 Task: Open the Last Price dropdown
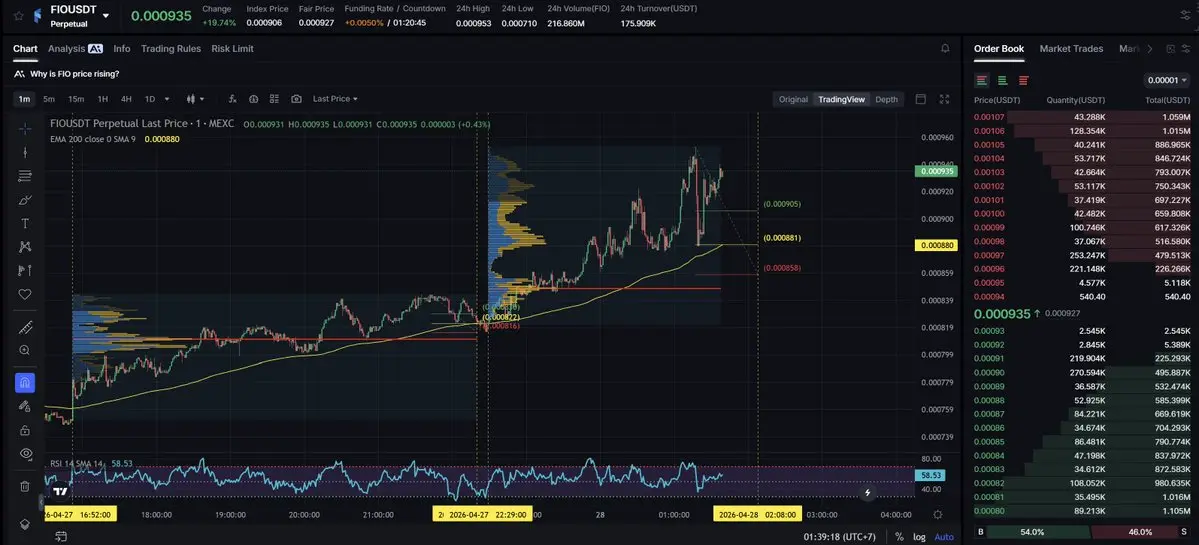coord(335,99)
